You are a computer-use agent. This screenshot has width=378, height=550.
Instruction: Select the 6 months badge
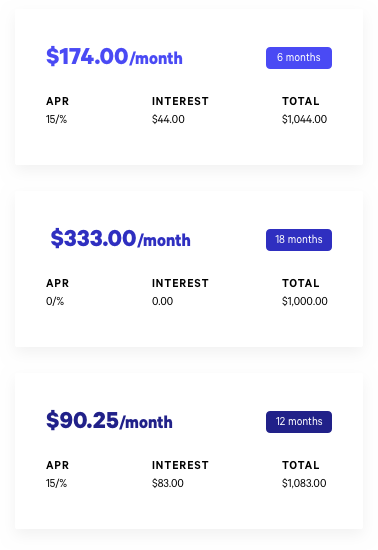(299, 58)
